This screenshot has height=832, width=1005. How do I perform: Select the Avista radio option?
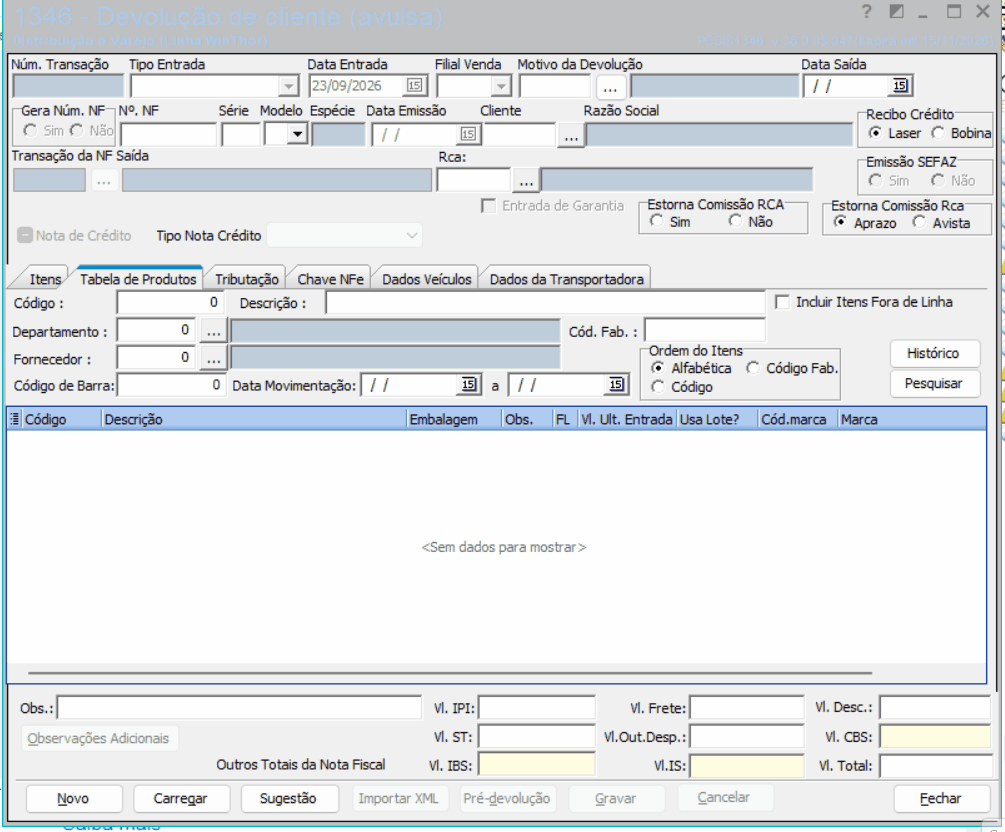coord(919,222)
